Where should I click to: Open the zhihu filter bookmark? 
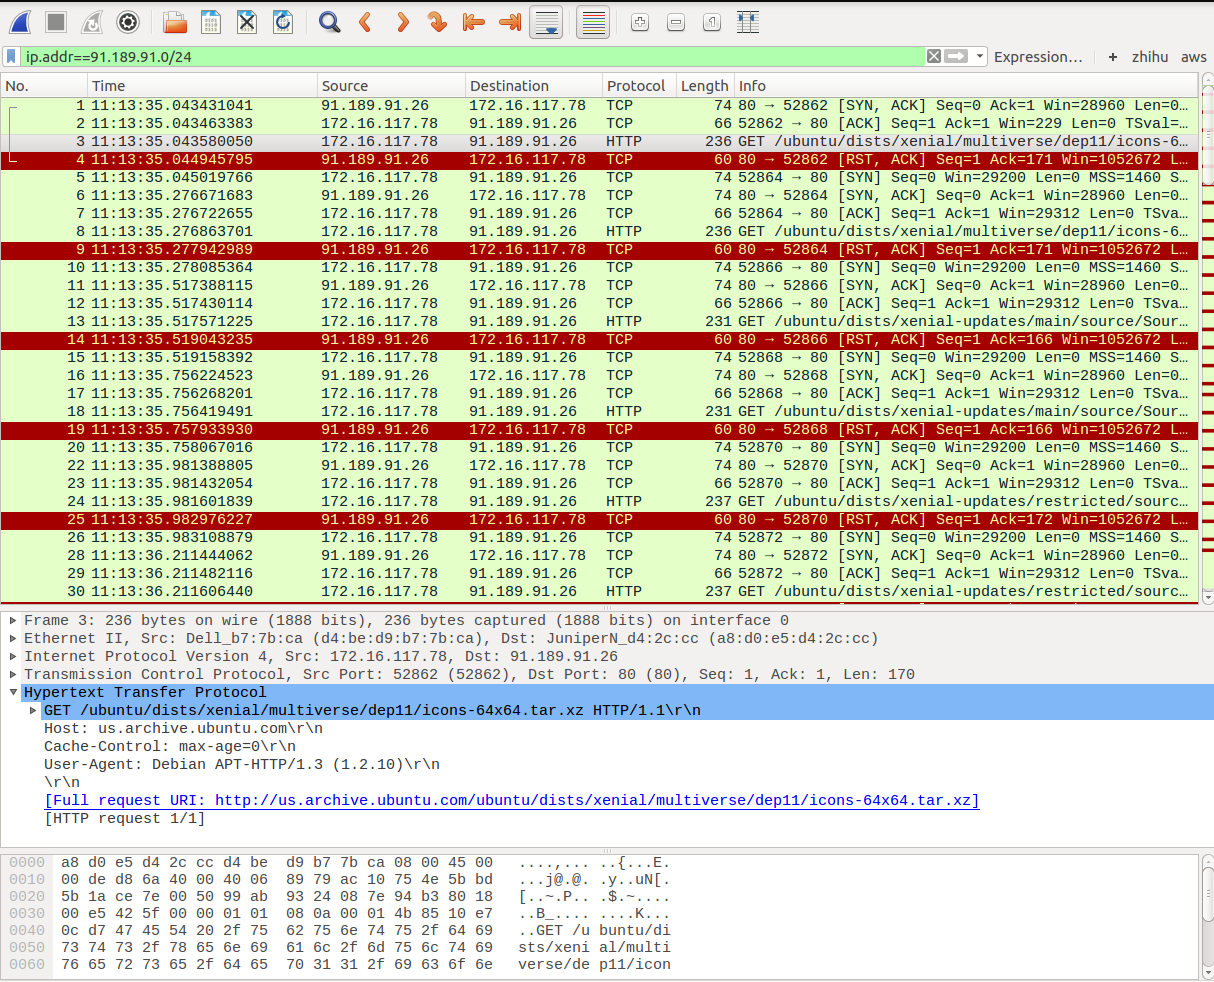pyautogui.click(x=1150, y=57)
